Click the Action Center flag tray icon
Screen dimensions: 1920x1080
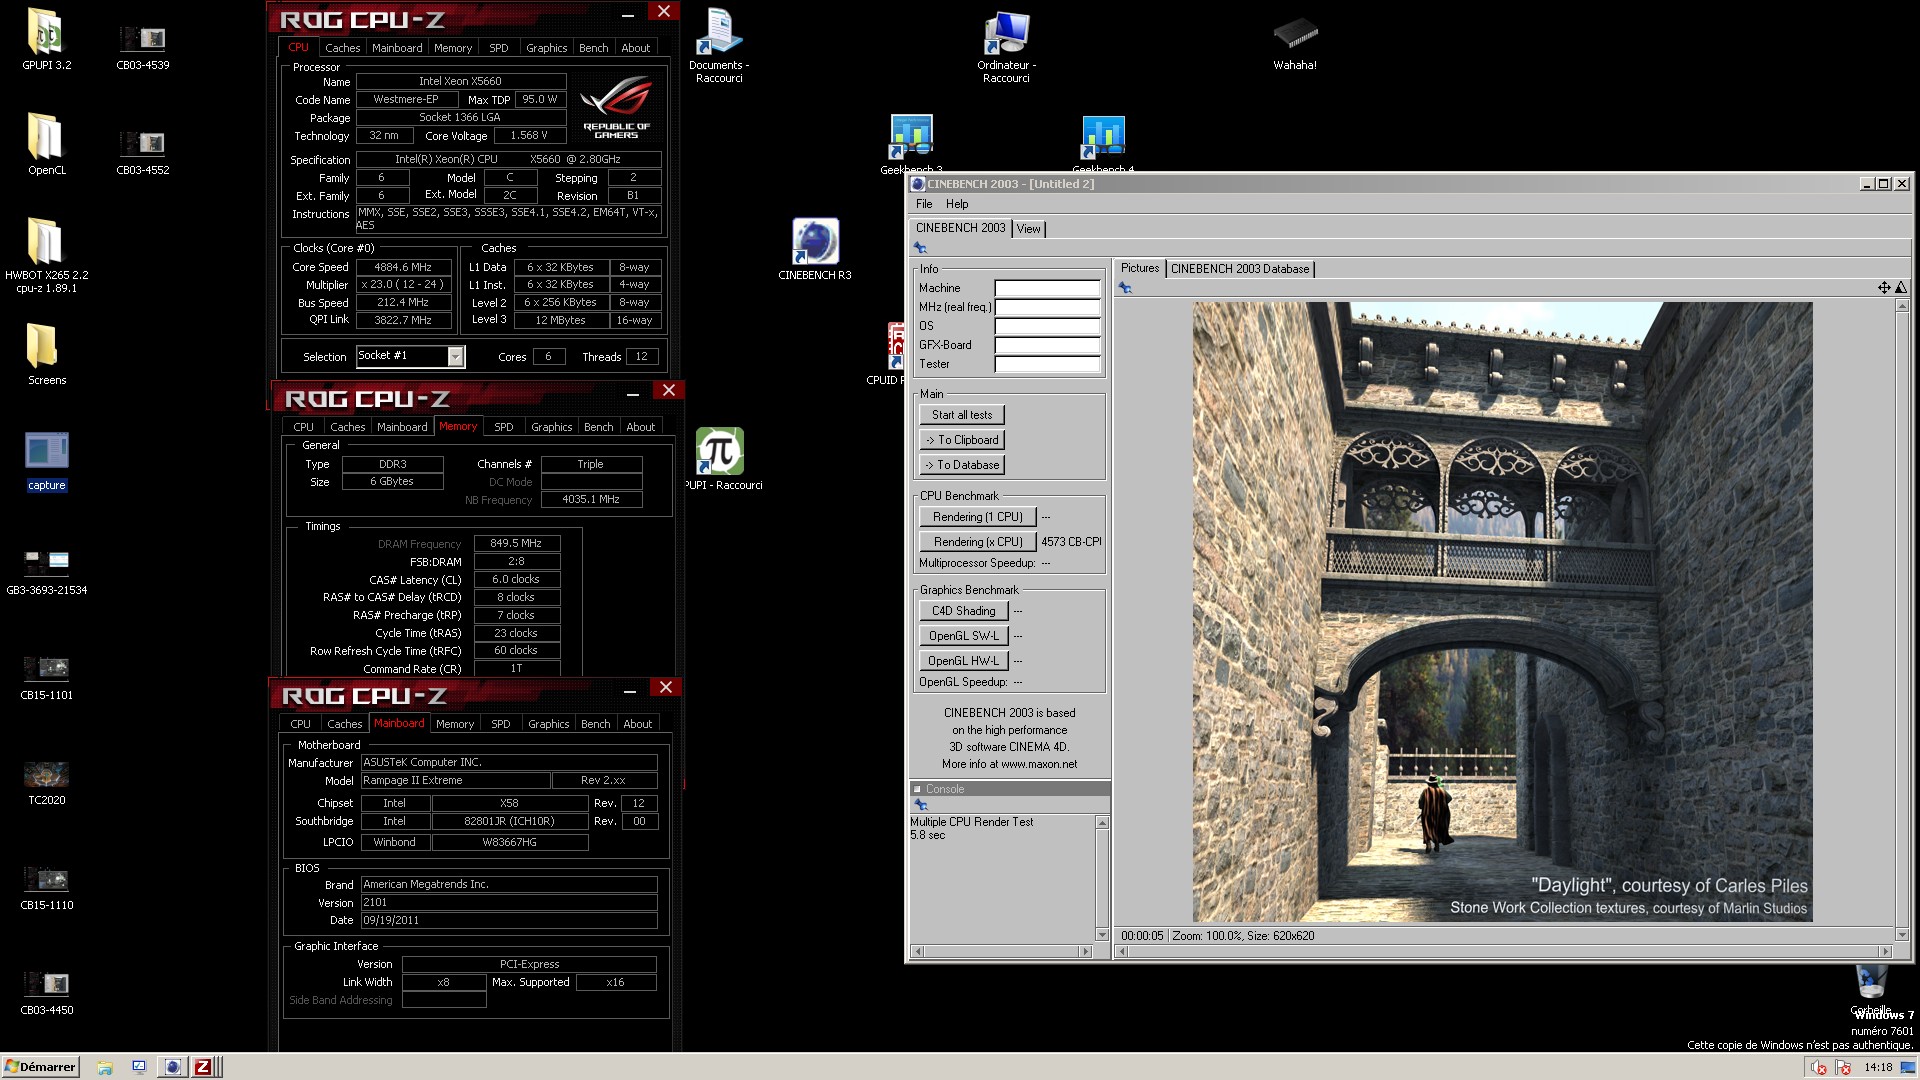coord(1844,1068)
